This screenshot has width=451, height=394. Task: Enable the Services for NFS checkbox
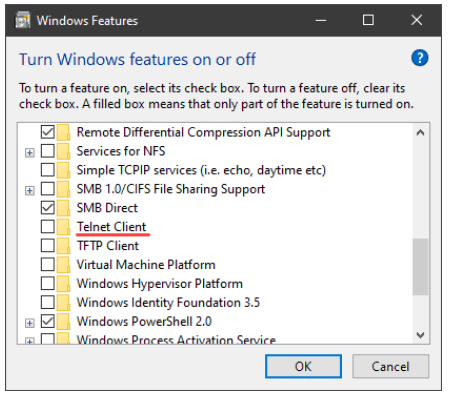pos(48,151)
